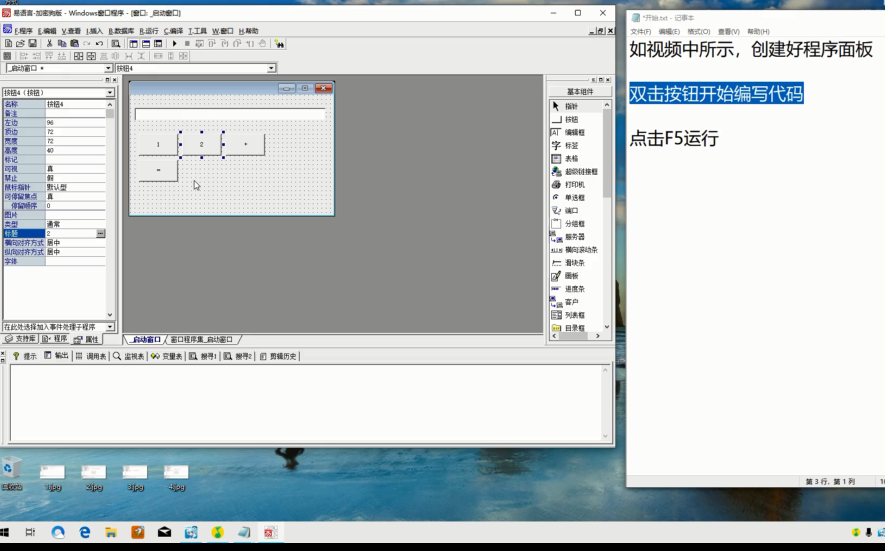Click the find binoculars toolbar icon
The image size is (885, 551).
tap(279, 44)
